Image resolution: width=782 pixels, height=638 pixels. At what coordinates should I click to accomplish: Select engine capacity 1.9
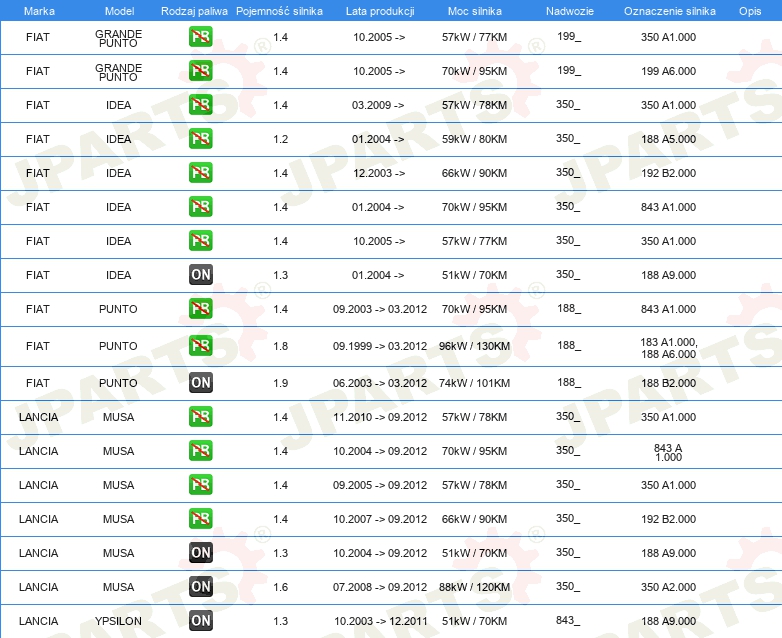[280, 383]
